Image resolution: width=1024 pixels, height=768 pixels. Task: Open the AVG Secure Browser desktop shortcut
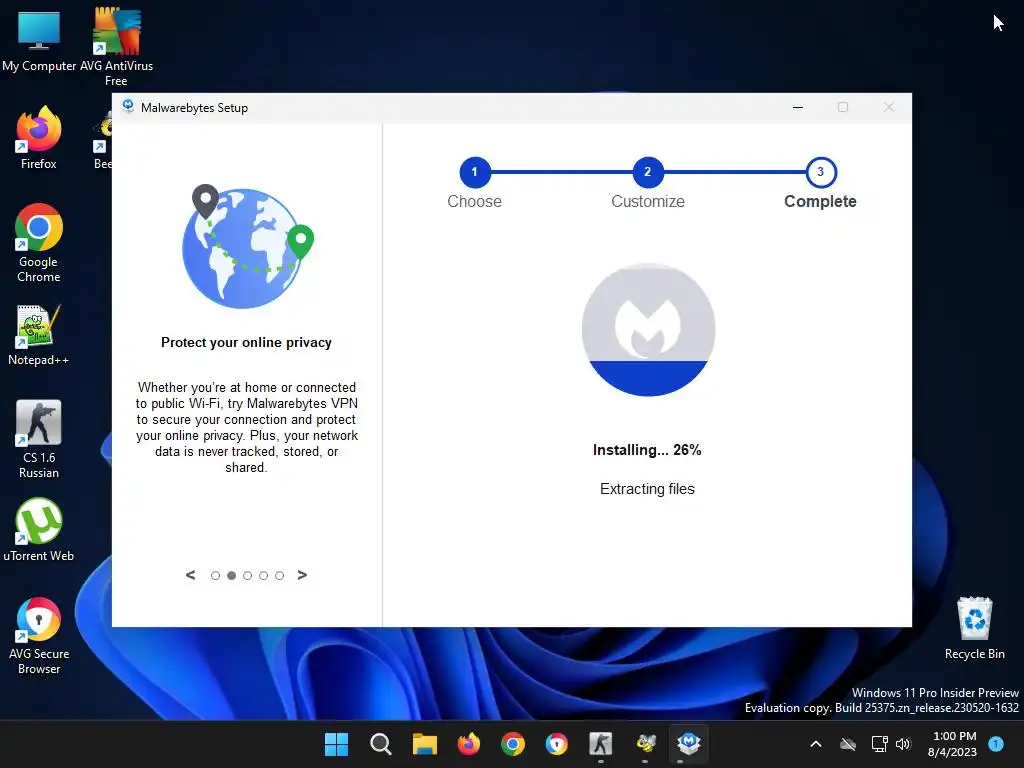point(39,635)
